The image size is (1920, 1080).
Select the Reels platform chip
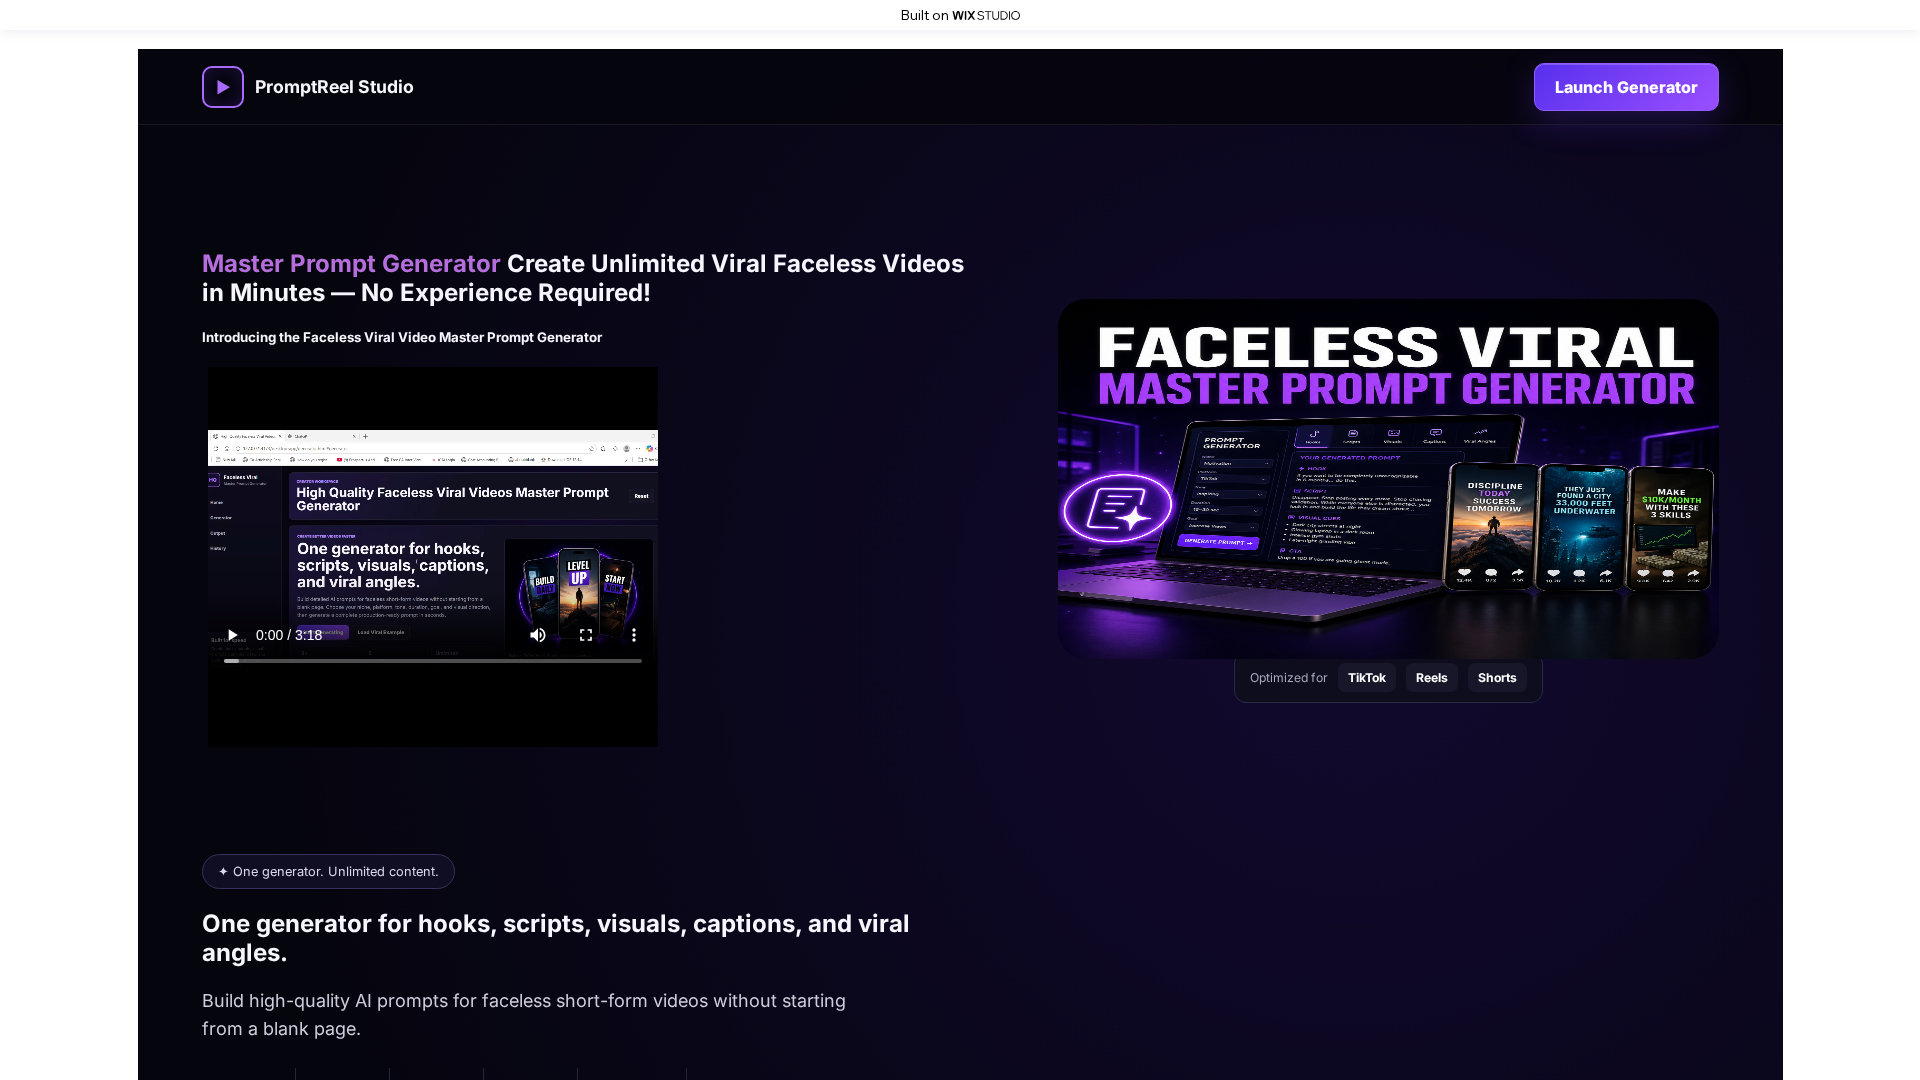coord(1431,678)
